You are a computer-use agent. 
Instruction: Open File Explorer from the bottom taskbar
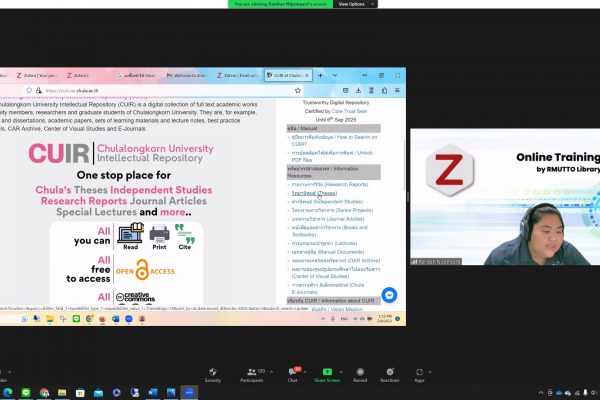click(62, 392)
